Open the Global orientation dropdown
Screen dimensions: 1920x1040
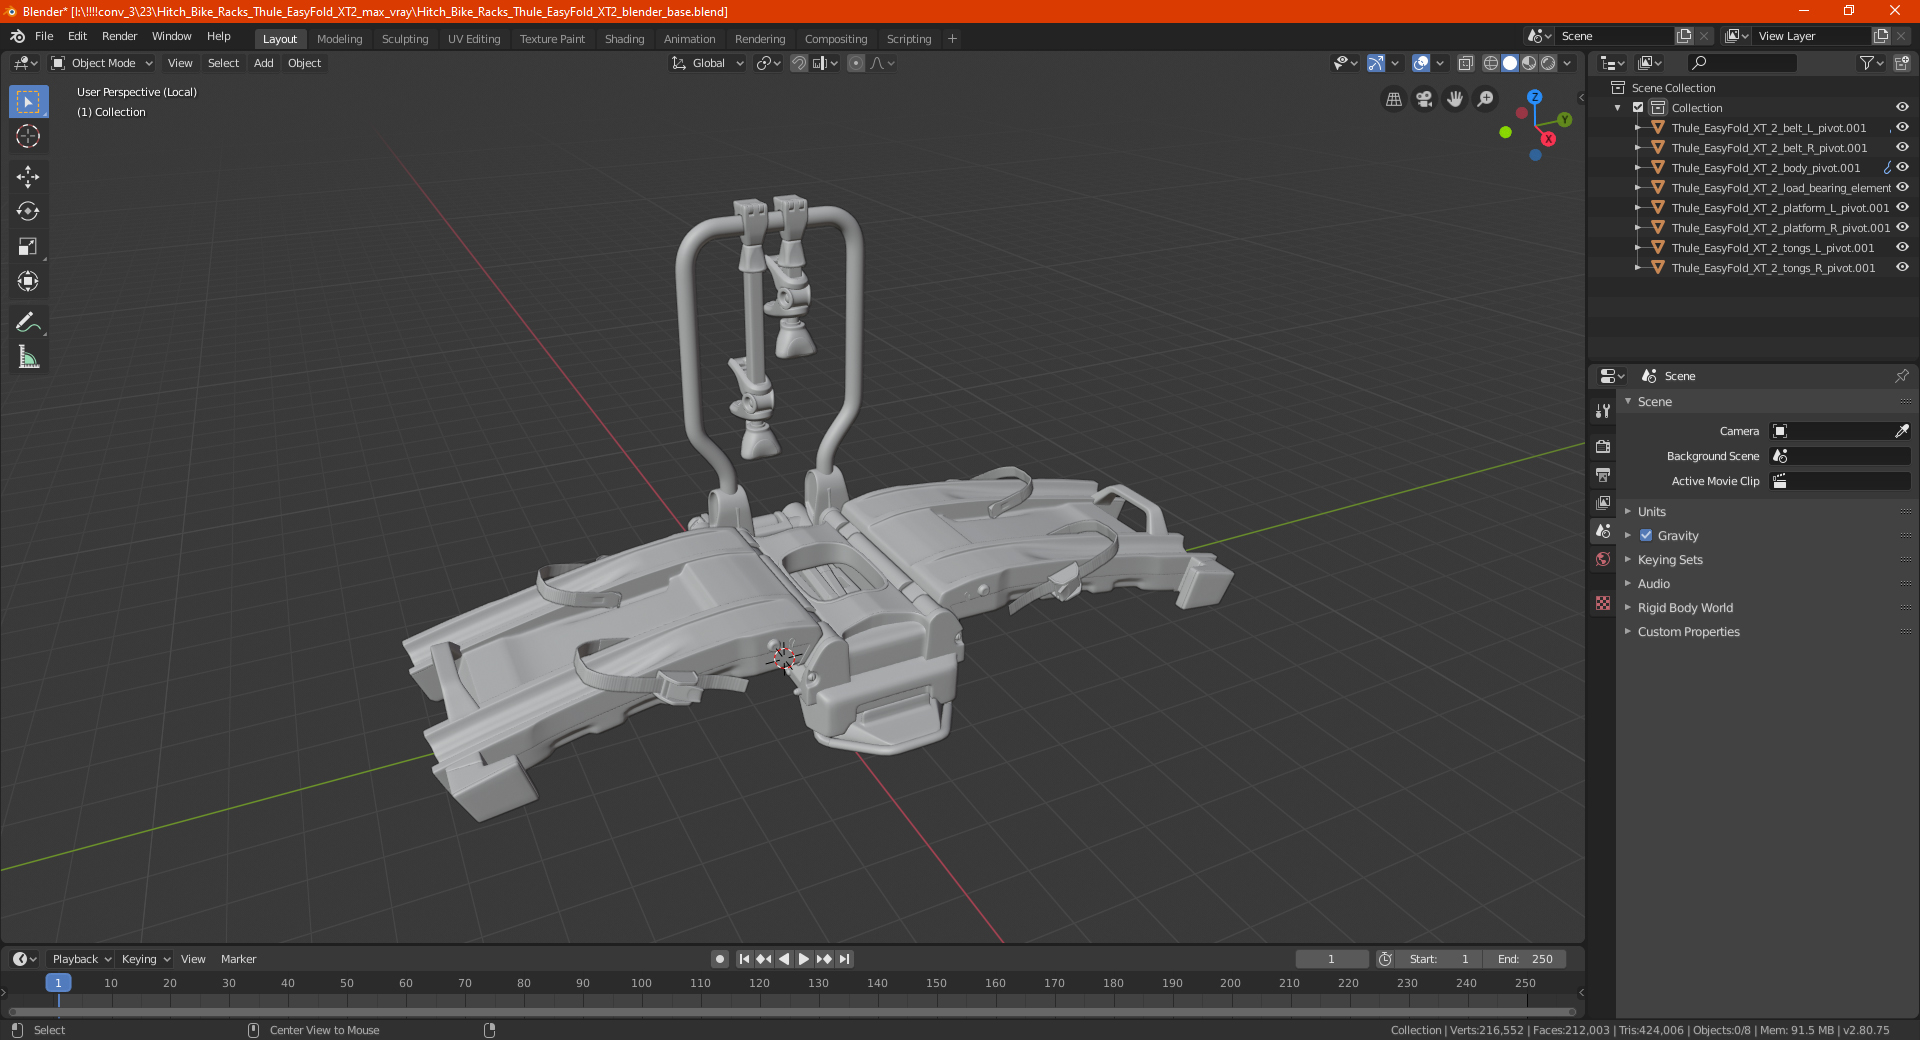708,63
